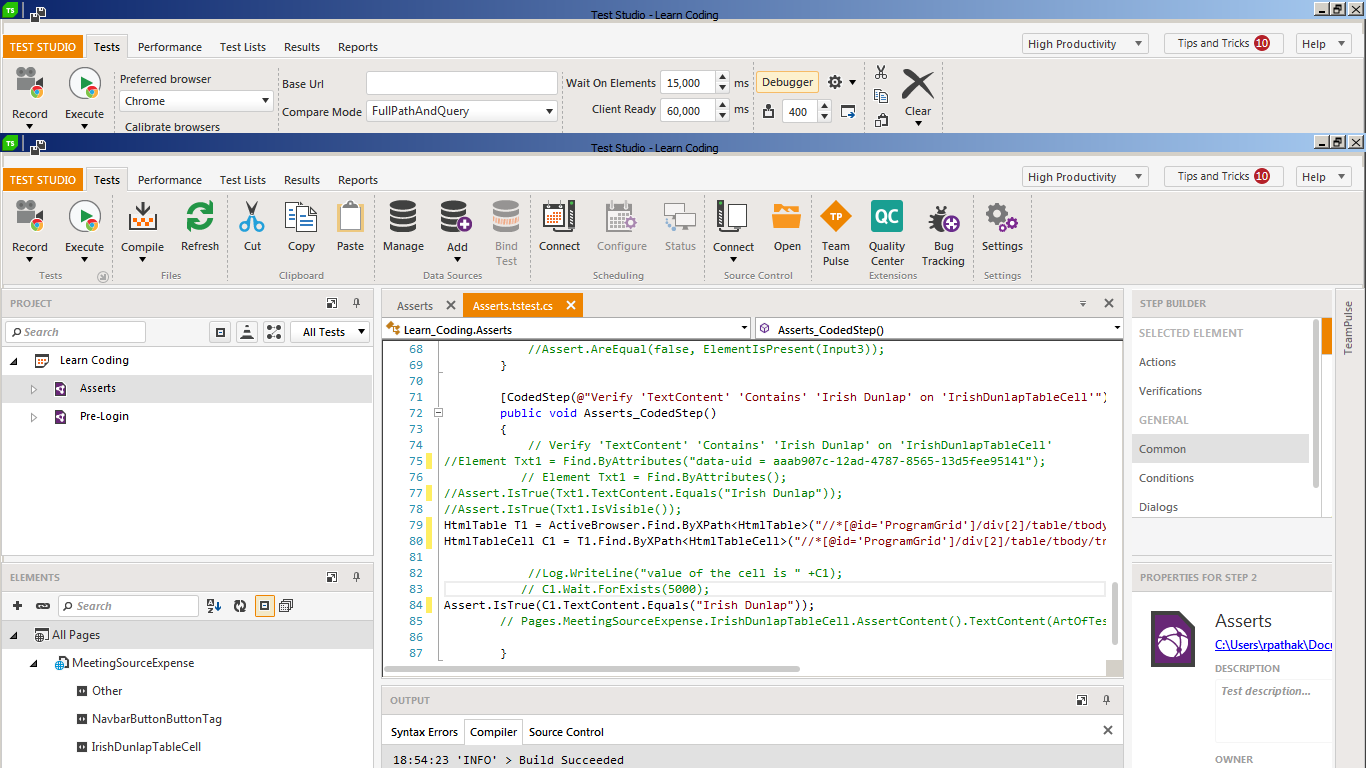Click the Team Pulse extension icon
Viewport: 1366px width, 768px height.
[x=836, y=218]
